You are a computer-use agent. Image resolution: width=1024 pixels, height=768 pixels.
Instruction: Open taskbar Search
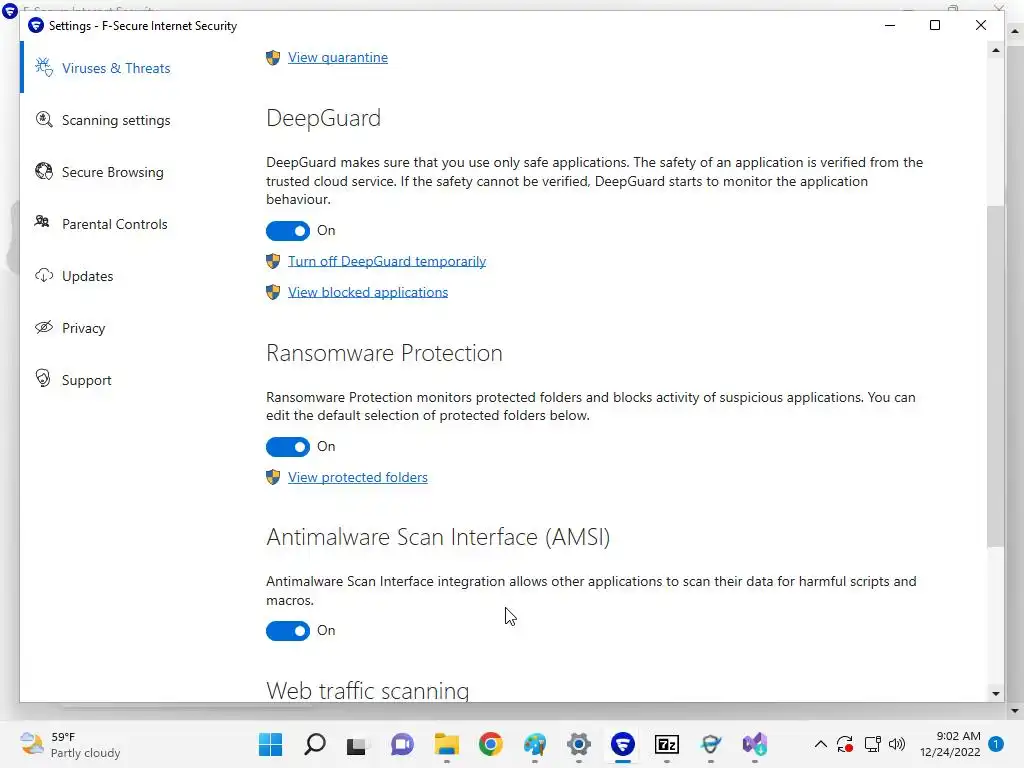pos(315,744)
